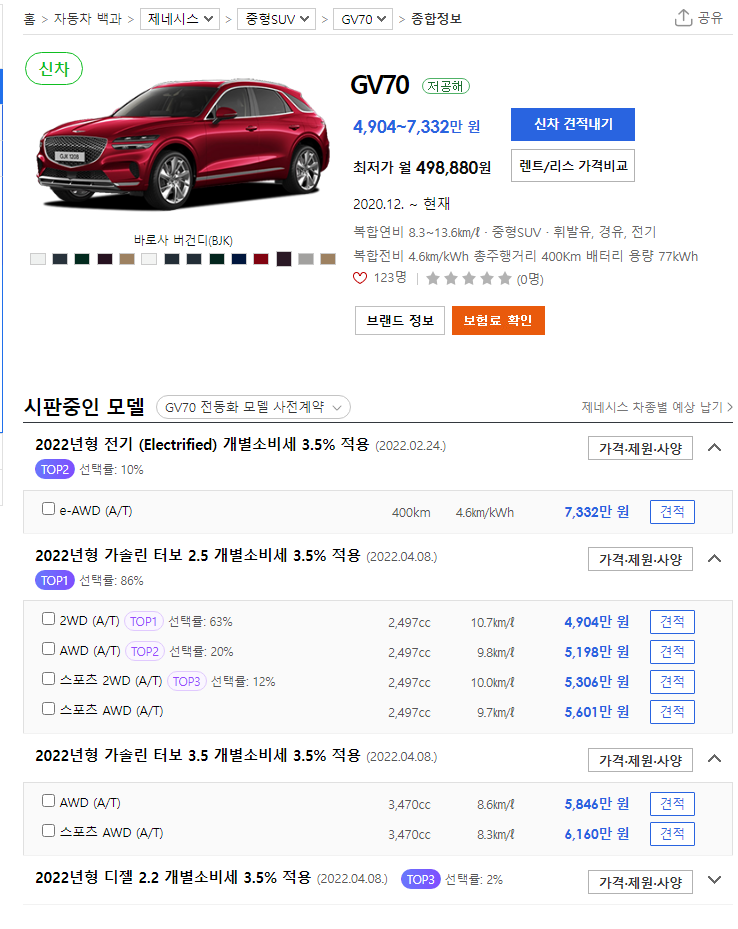Click the star rating beside (0명)
Image resolution: width=738 pixels, height=929 pixels.
(x=469, y=278)
